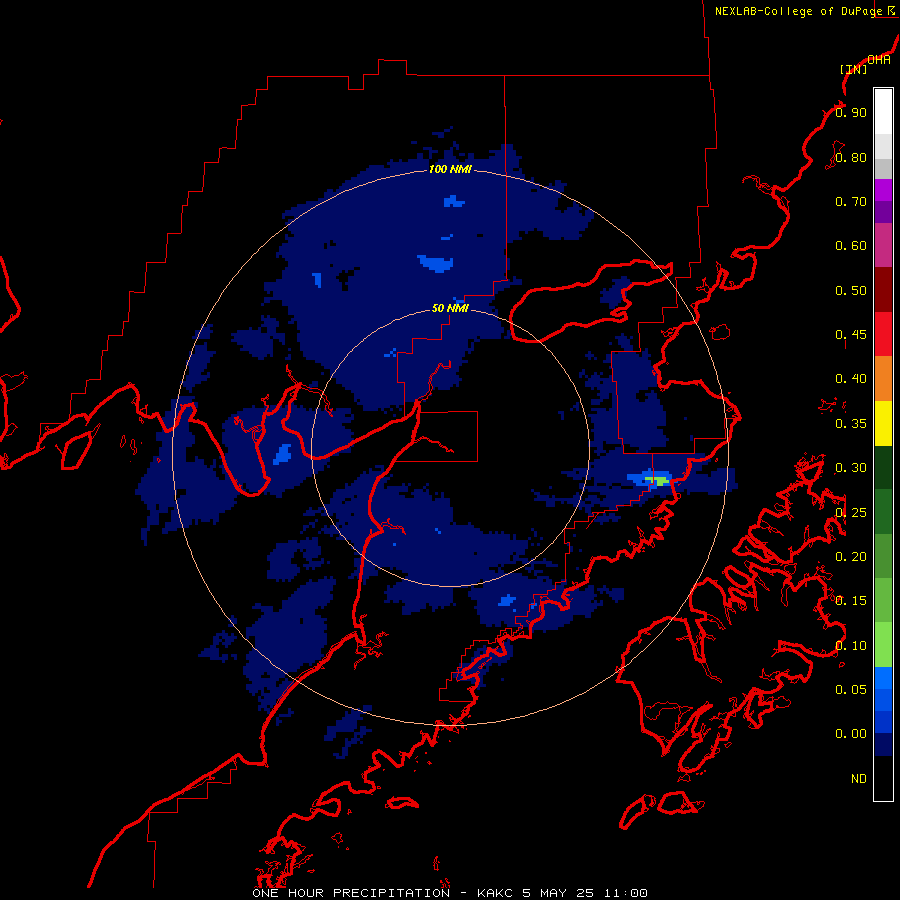Click the 0.40 legend value
This screenshot has width=900, height=900.
[851, 379]
